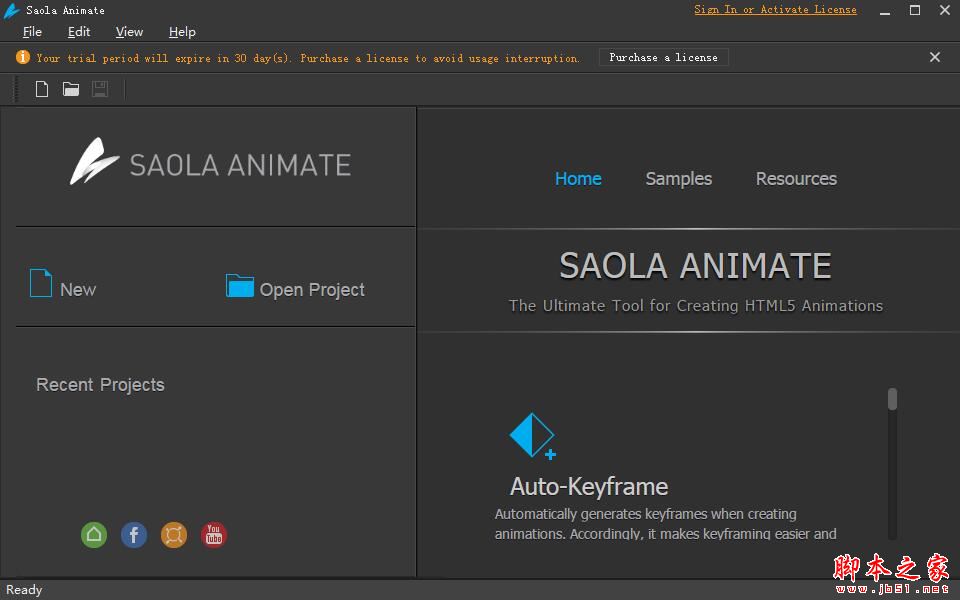Viewport: 960px width, 600px height.
Task: Click the Auto-Keyframe diamond icon
Action: click(x=532, y=436)
